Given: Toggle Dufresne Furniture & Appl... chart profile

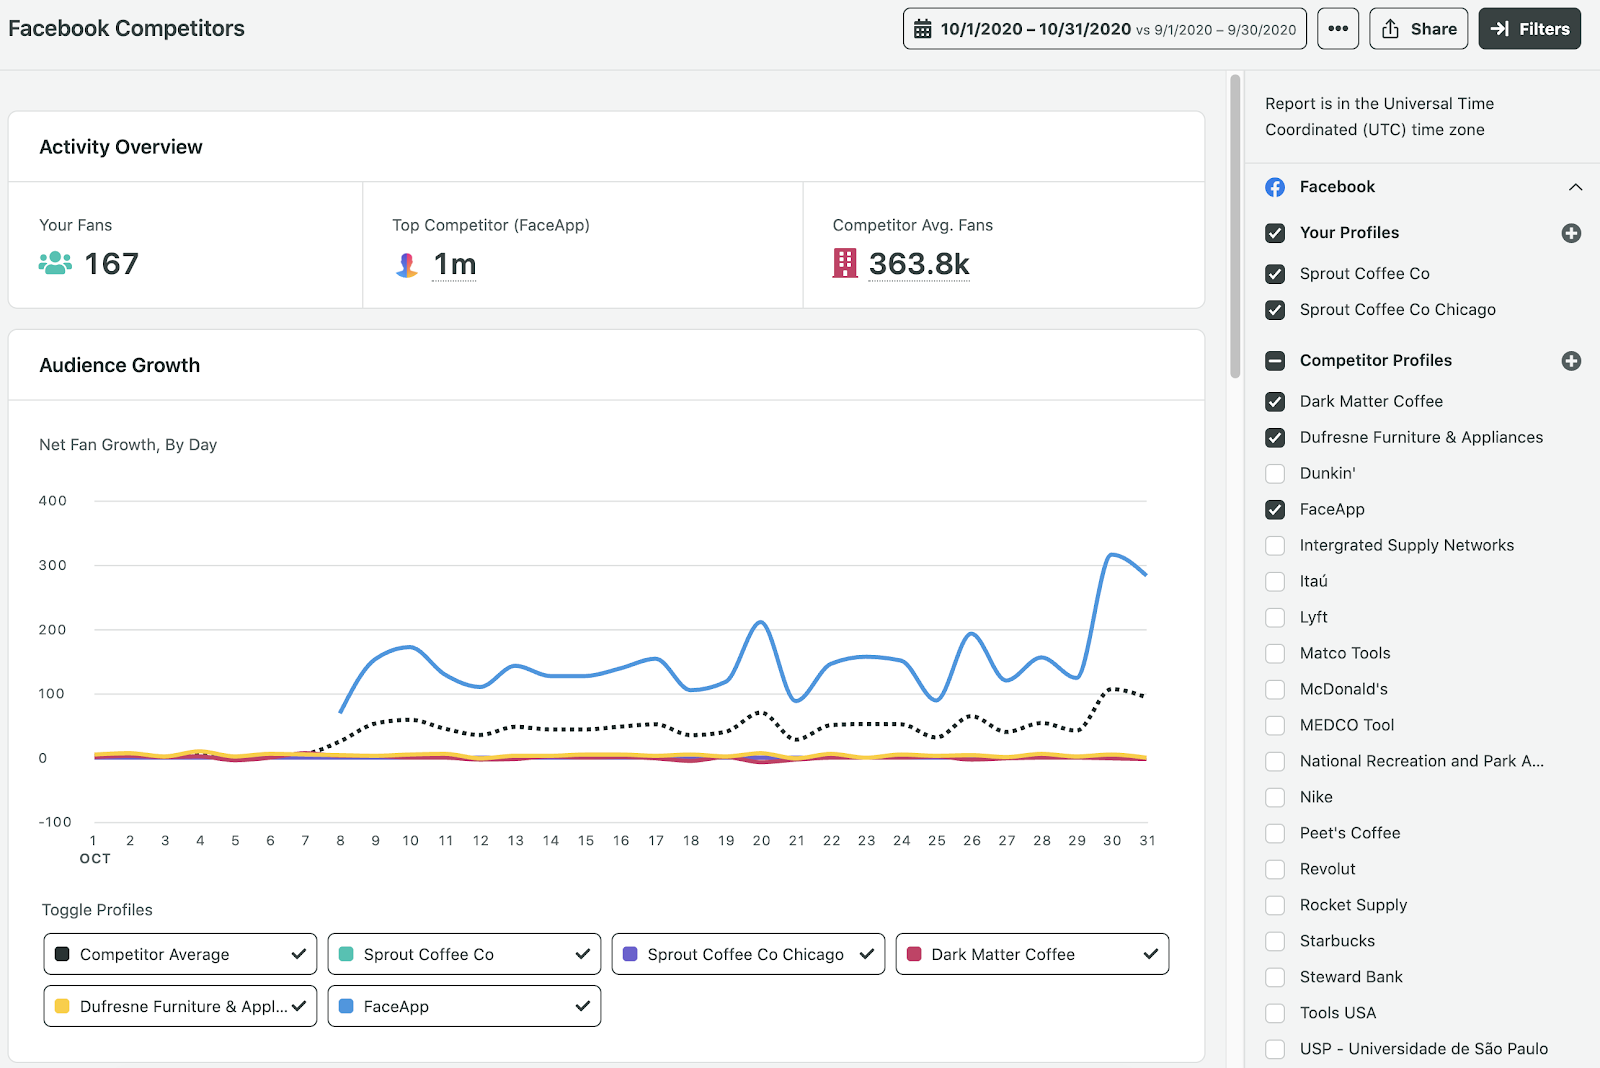Looking at the screenshot, I should tap(180, 1006).
